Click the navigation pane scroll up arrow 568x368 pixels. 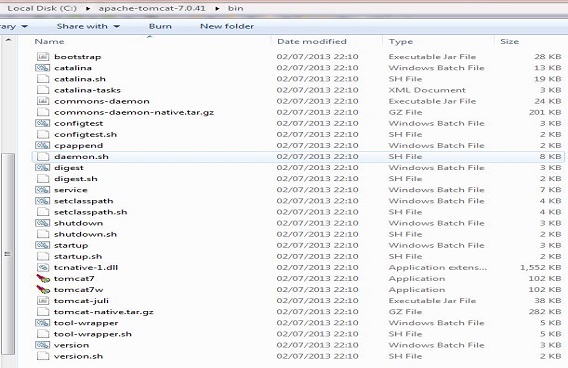pyautogui.click(x=8, y=40)
